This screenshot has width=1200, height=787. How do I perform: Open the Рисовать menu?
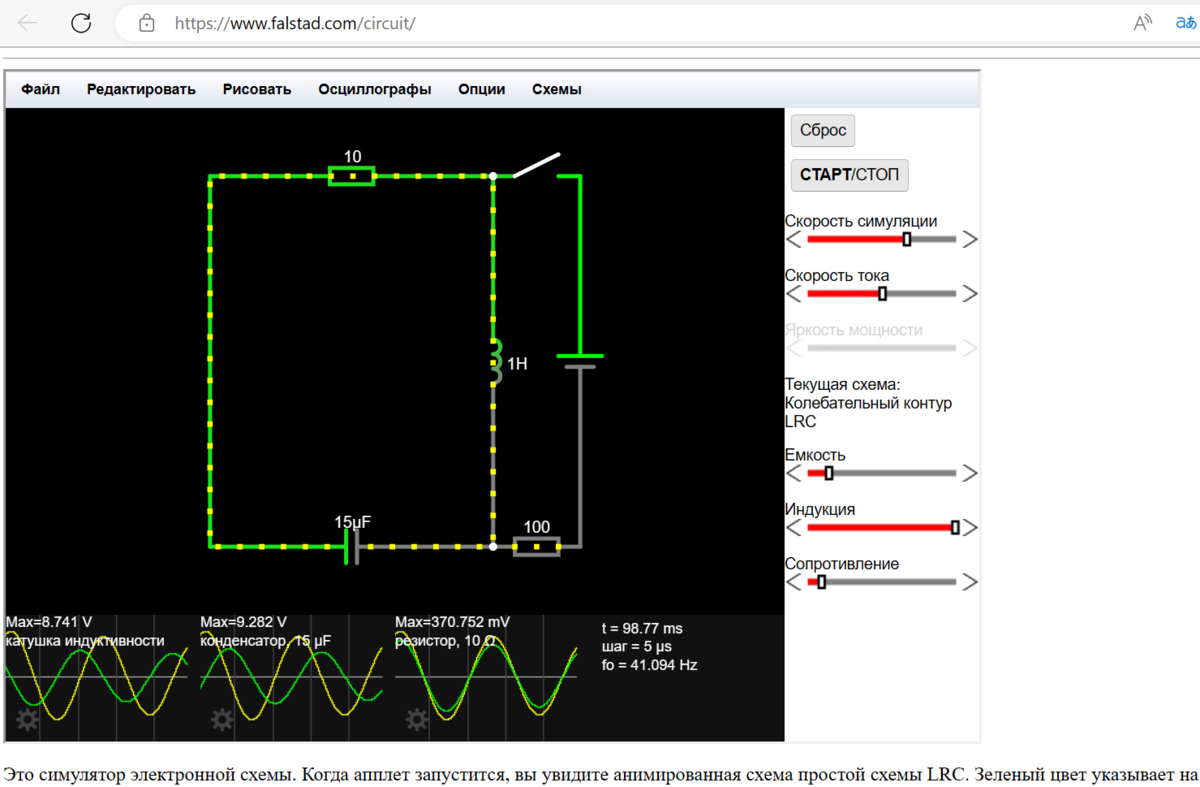click(x=257, y=89)
